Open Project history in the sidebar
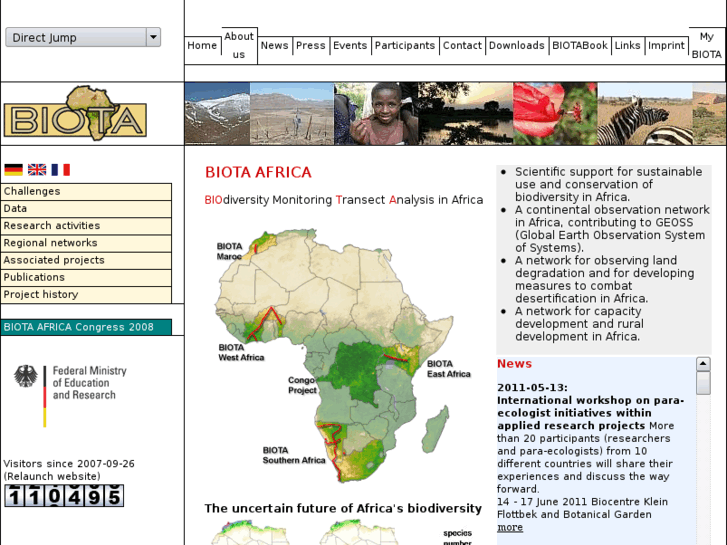This screenshot has height=545, width=727. click(x=86, y=295)
